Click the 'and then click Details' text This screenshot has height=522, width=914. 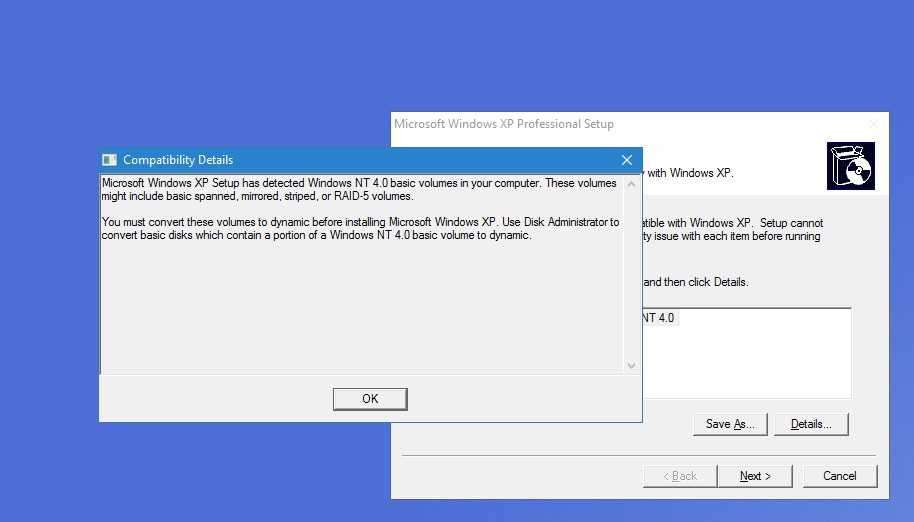tap(695, 282)
